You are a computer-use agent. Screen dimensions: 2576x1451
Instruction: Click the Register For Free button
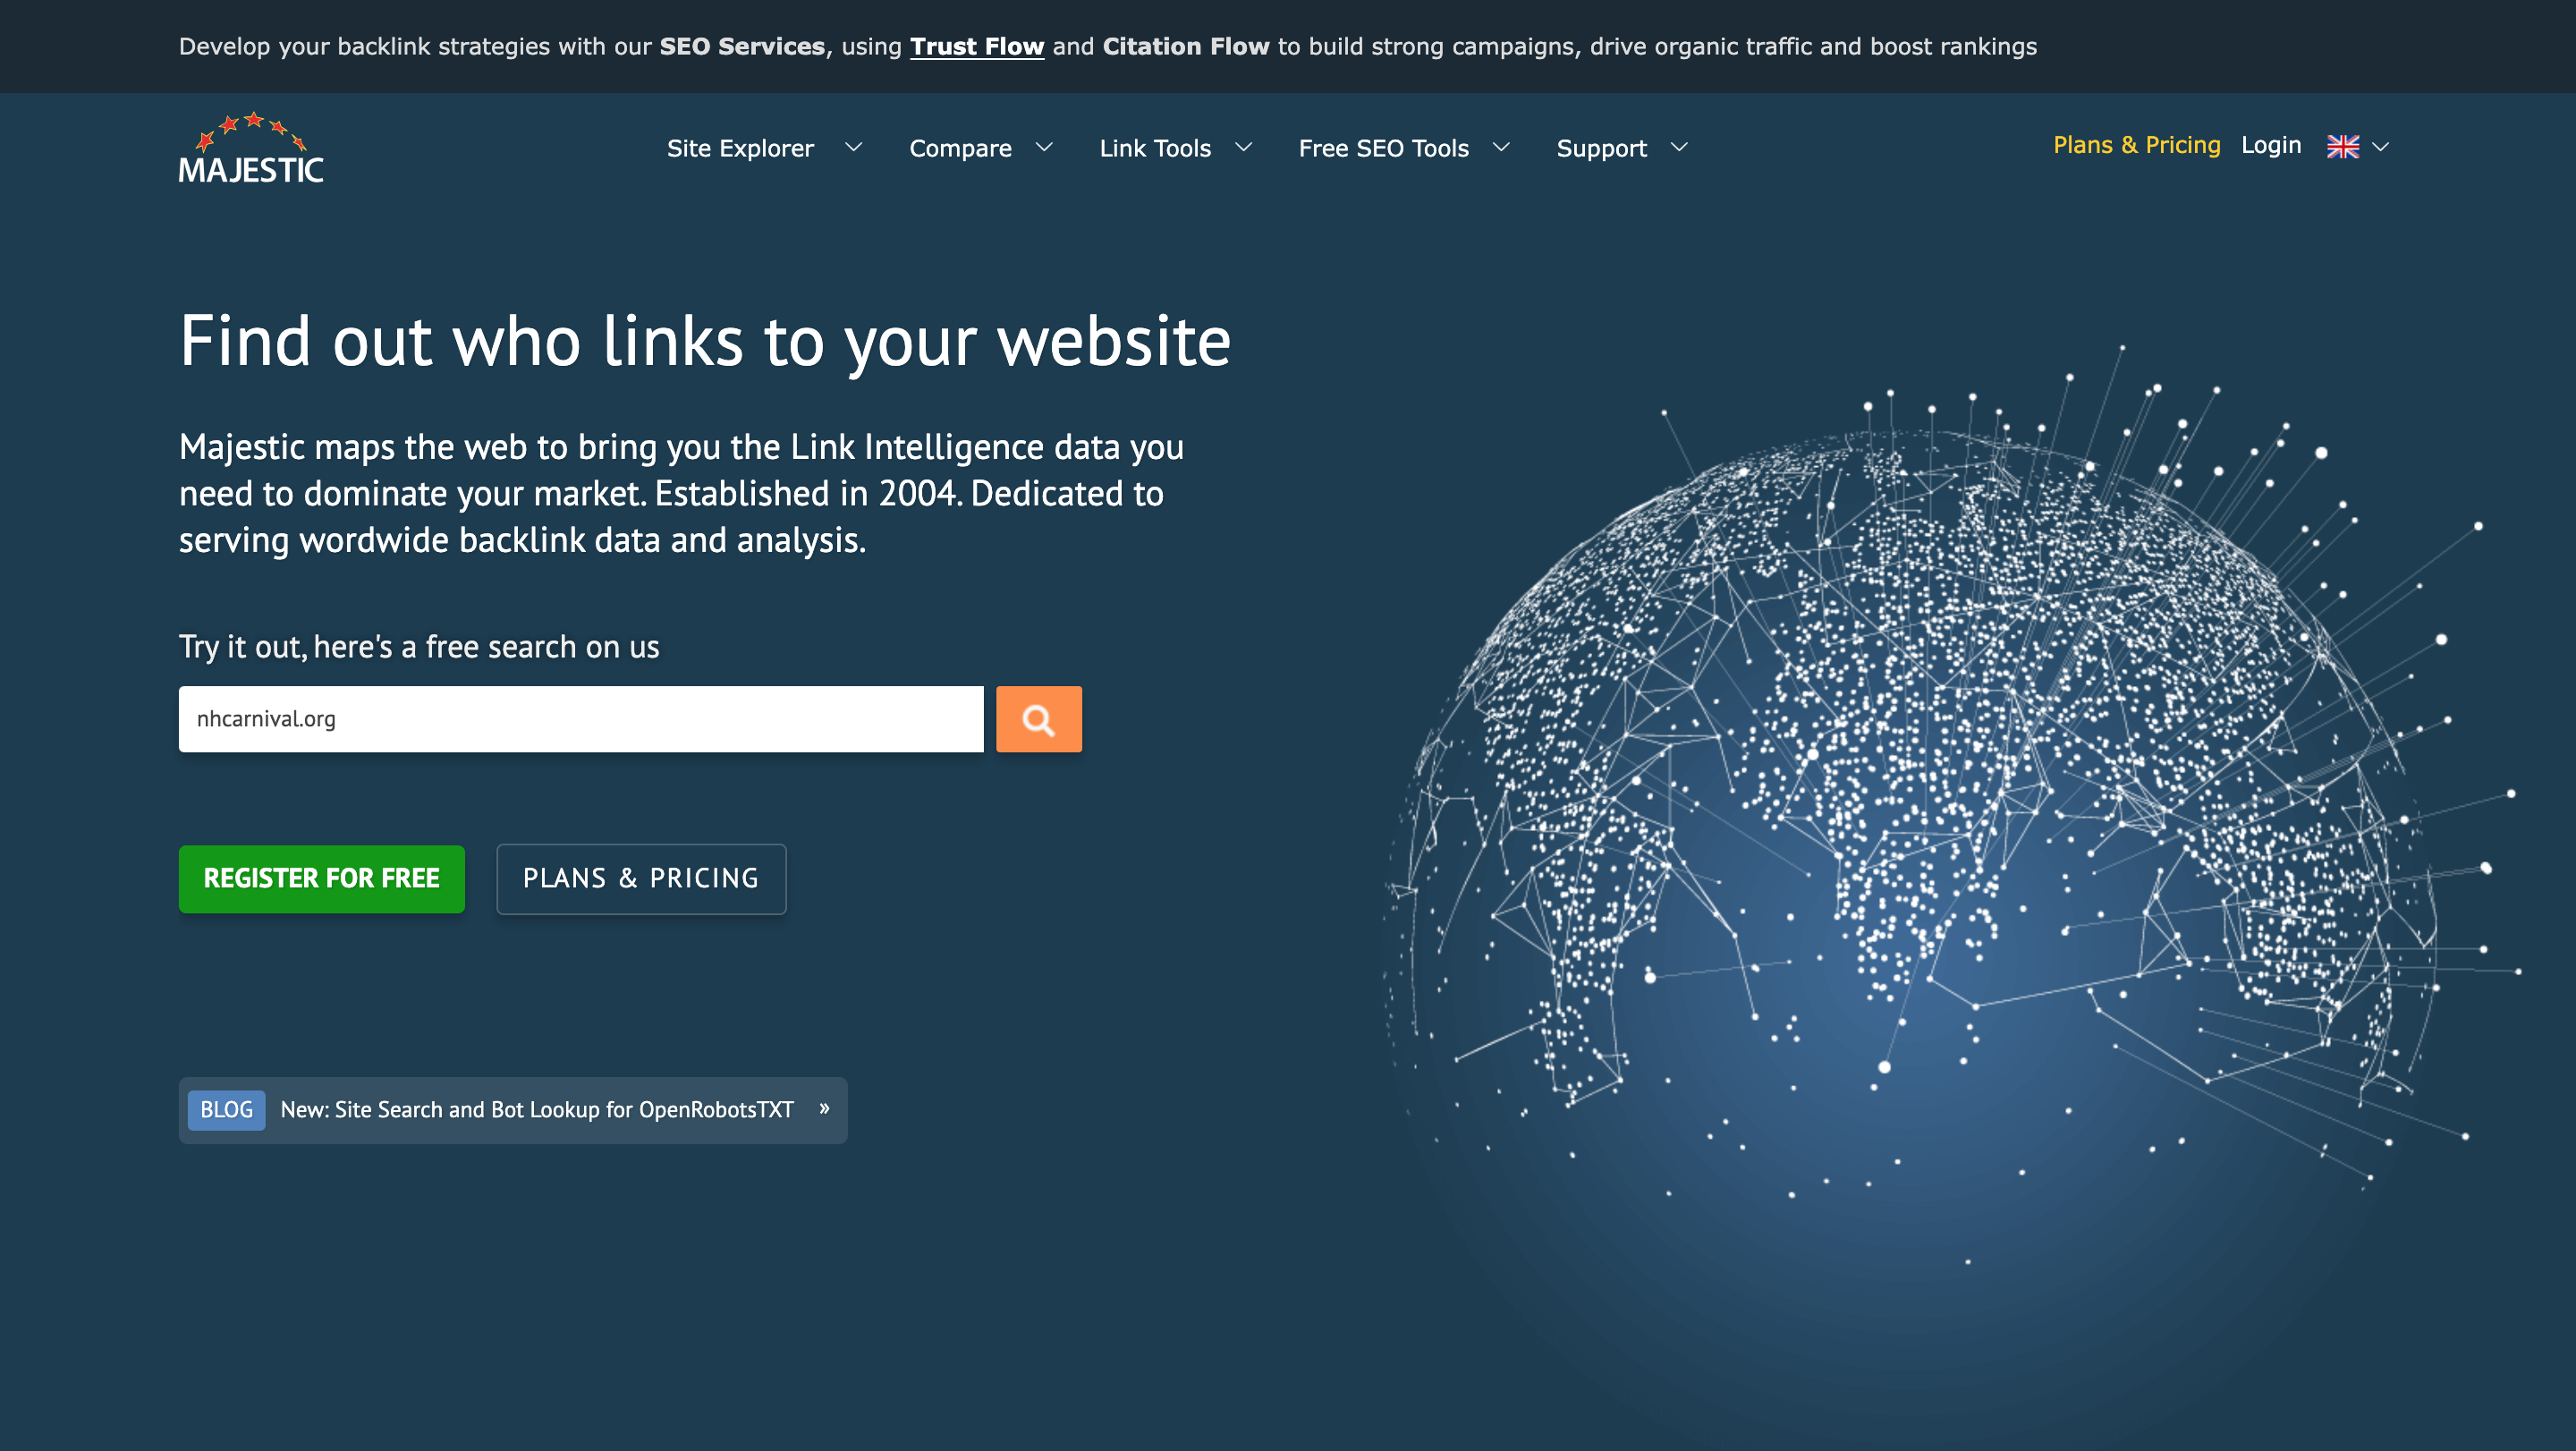tap(322, 879)
